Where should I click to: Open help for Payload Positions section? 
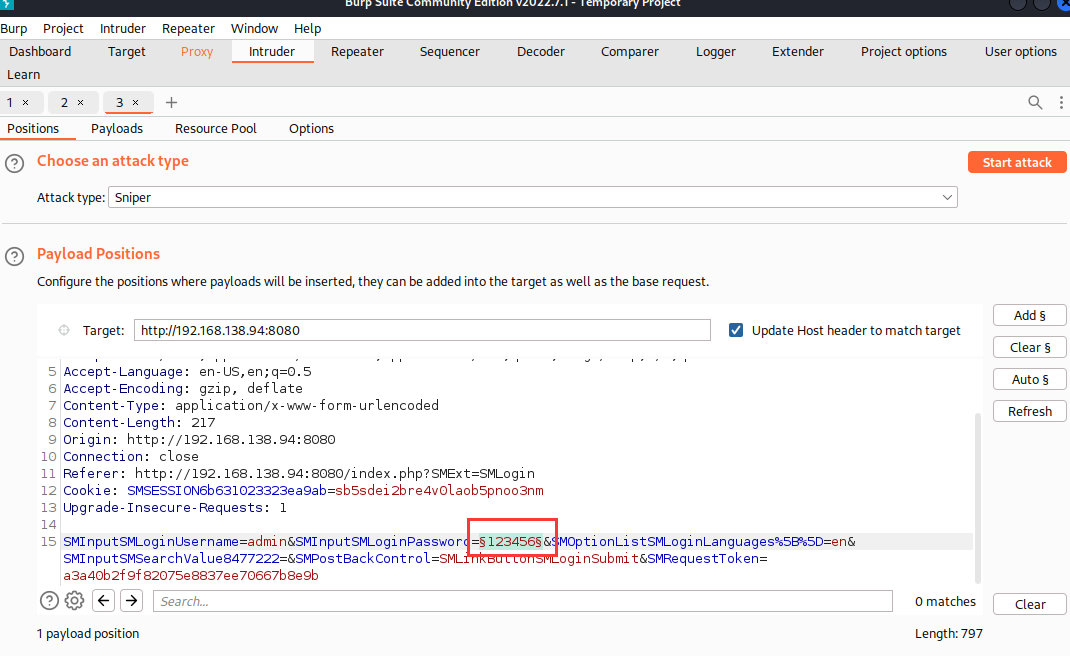tap(14, 257)
